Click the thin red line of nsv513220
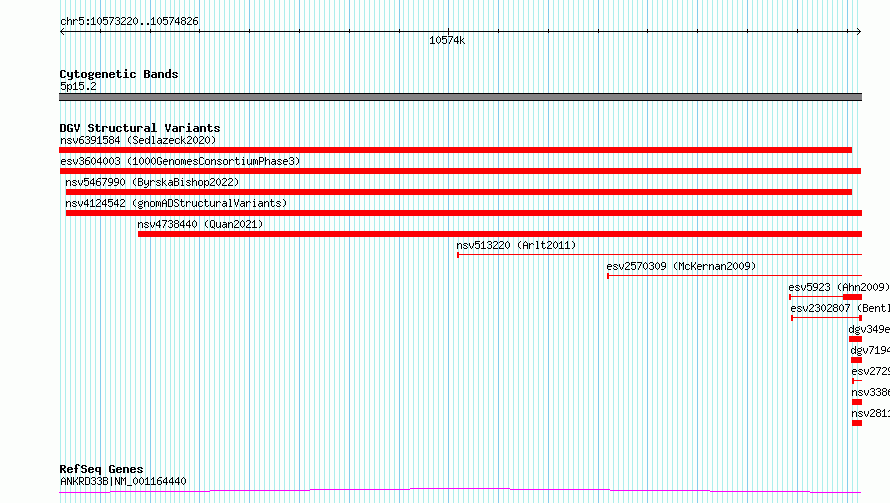 (x=660, y=255)
